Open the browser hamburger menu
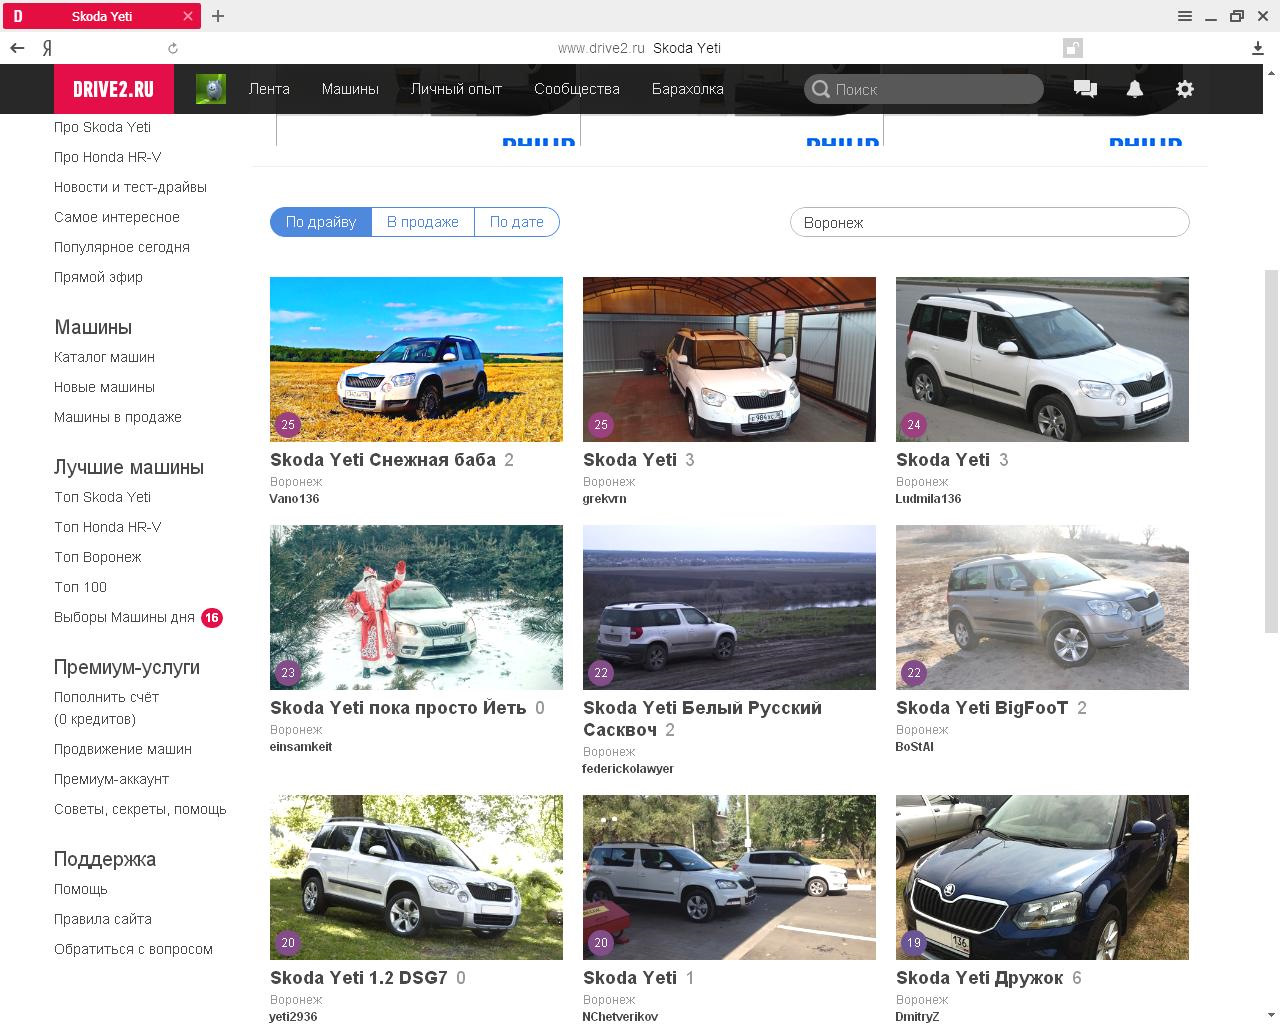This screenshot has height=1024, width=1280. 1185,16
